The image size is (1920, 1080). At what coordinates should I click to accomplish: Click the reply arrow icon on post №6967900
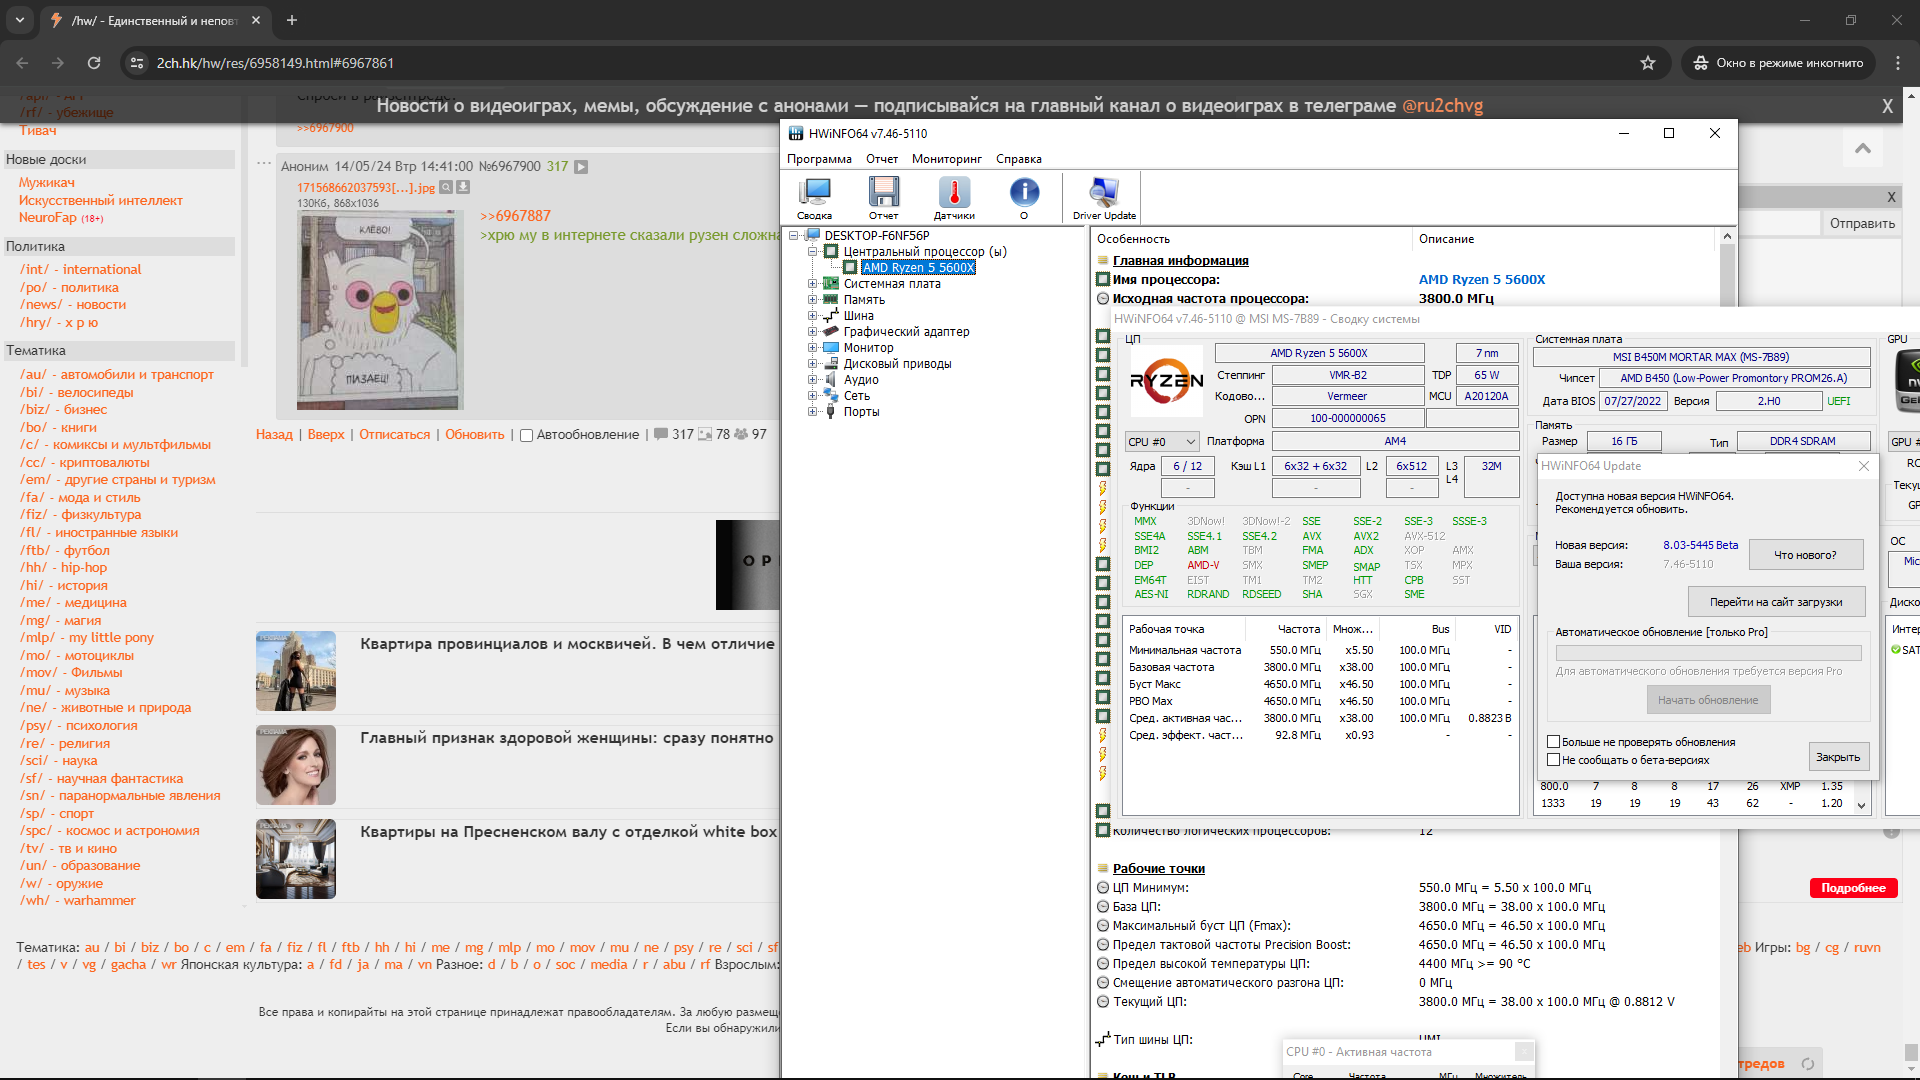click(581, 167)
